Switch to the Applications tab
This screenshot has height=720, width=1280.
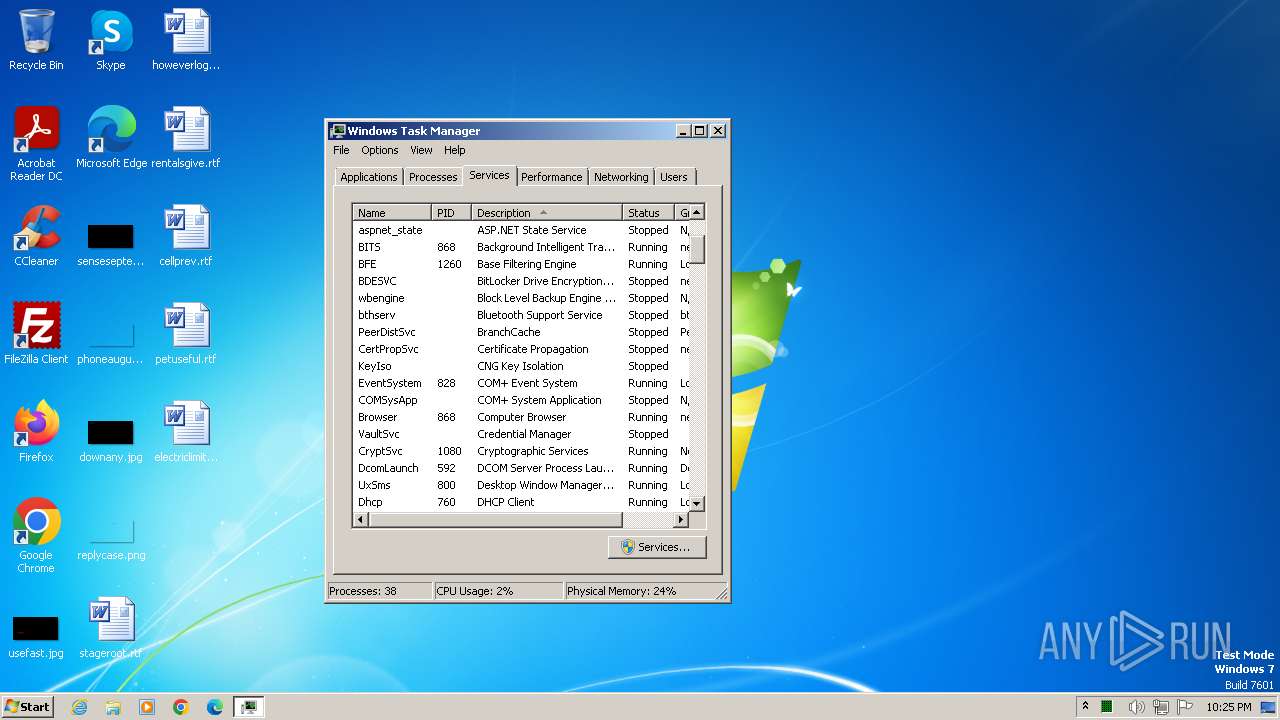[x=369, y=177]
